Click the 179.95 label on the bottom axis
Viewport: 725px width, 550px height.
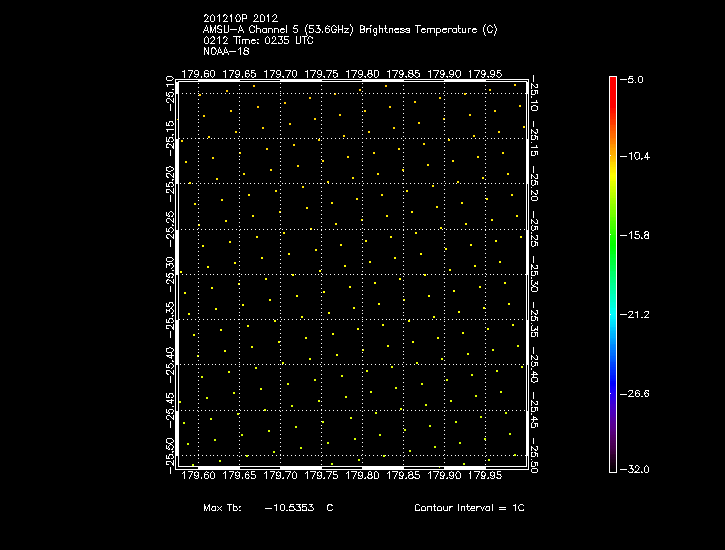tap(486, 477)
